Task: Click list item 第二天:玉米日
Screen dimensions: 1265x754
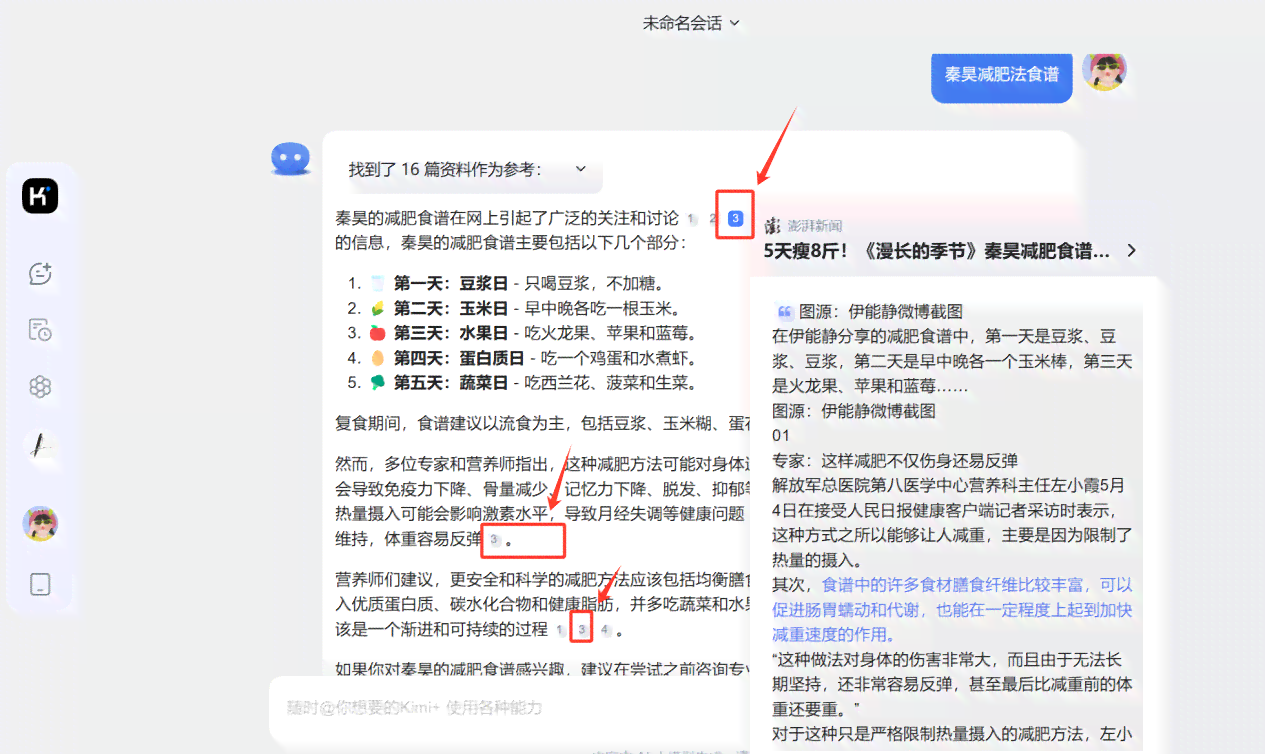Action: [x=521, y=308]
